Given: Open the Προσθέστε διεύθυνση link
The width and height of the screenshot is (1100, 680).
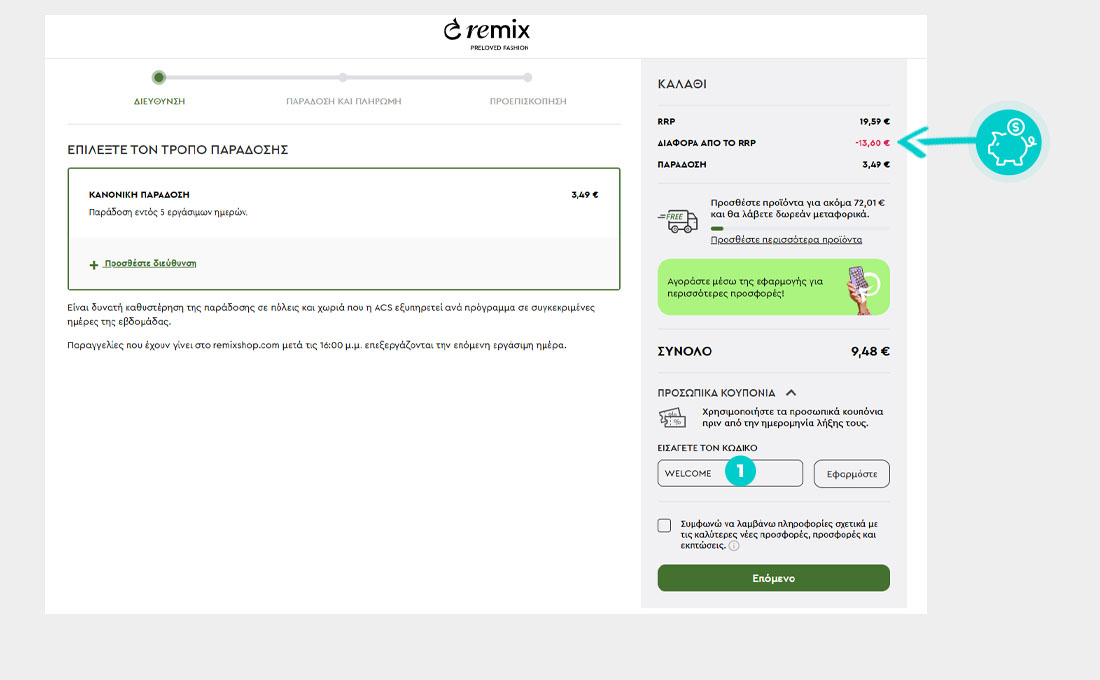Looking at the screenshot, I should tap(150, 264).
